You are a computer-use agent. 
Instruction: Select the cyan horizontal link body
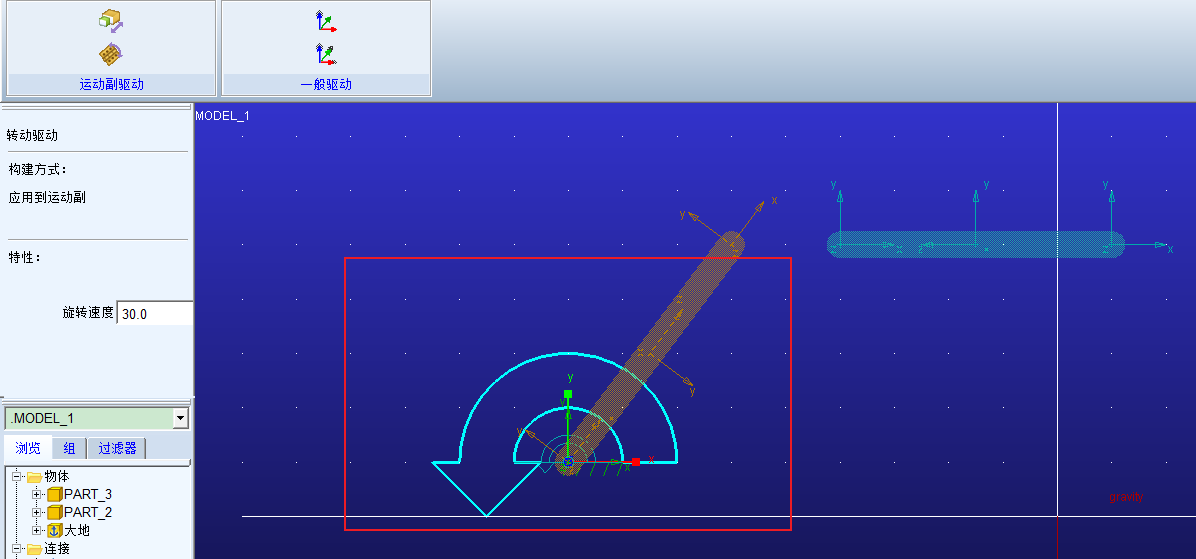[x=976, y=245]
